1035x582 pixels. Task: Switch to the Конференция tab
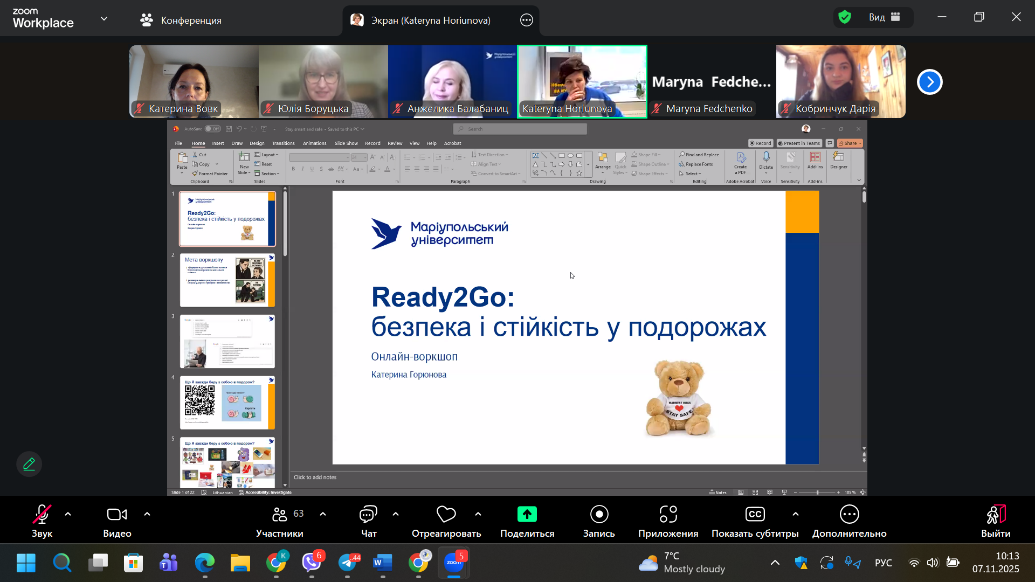(x=181, y=20)
